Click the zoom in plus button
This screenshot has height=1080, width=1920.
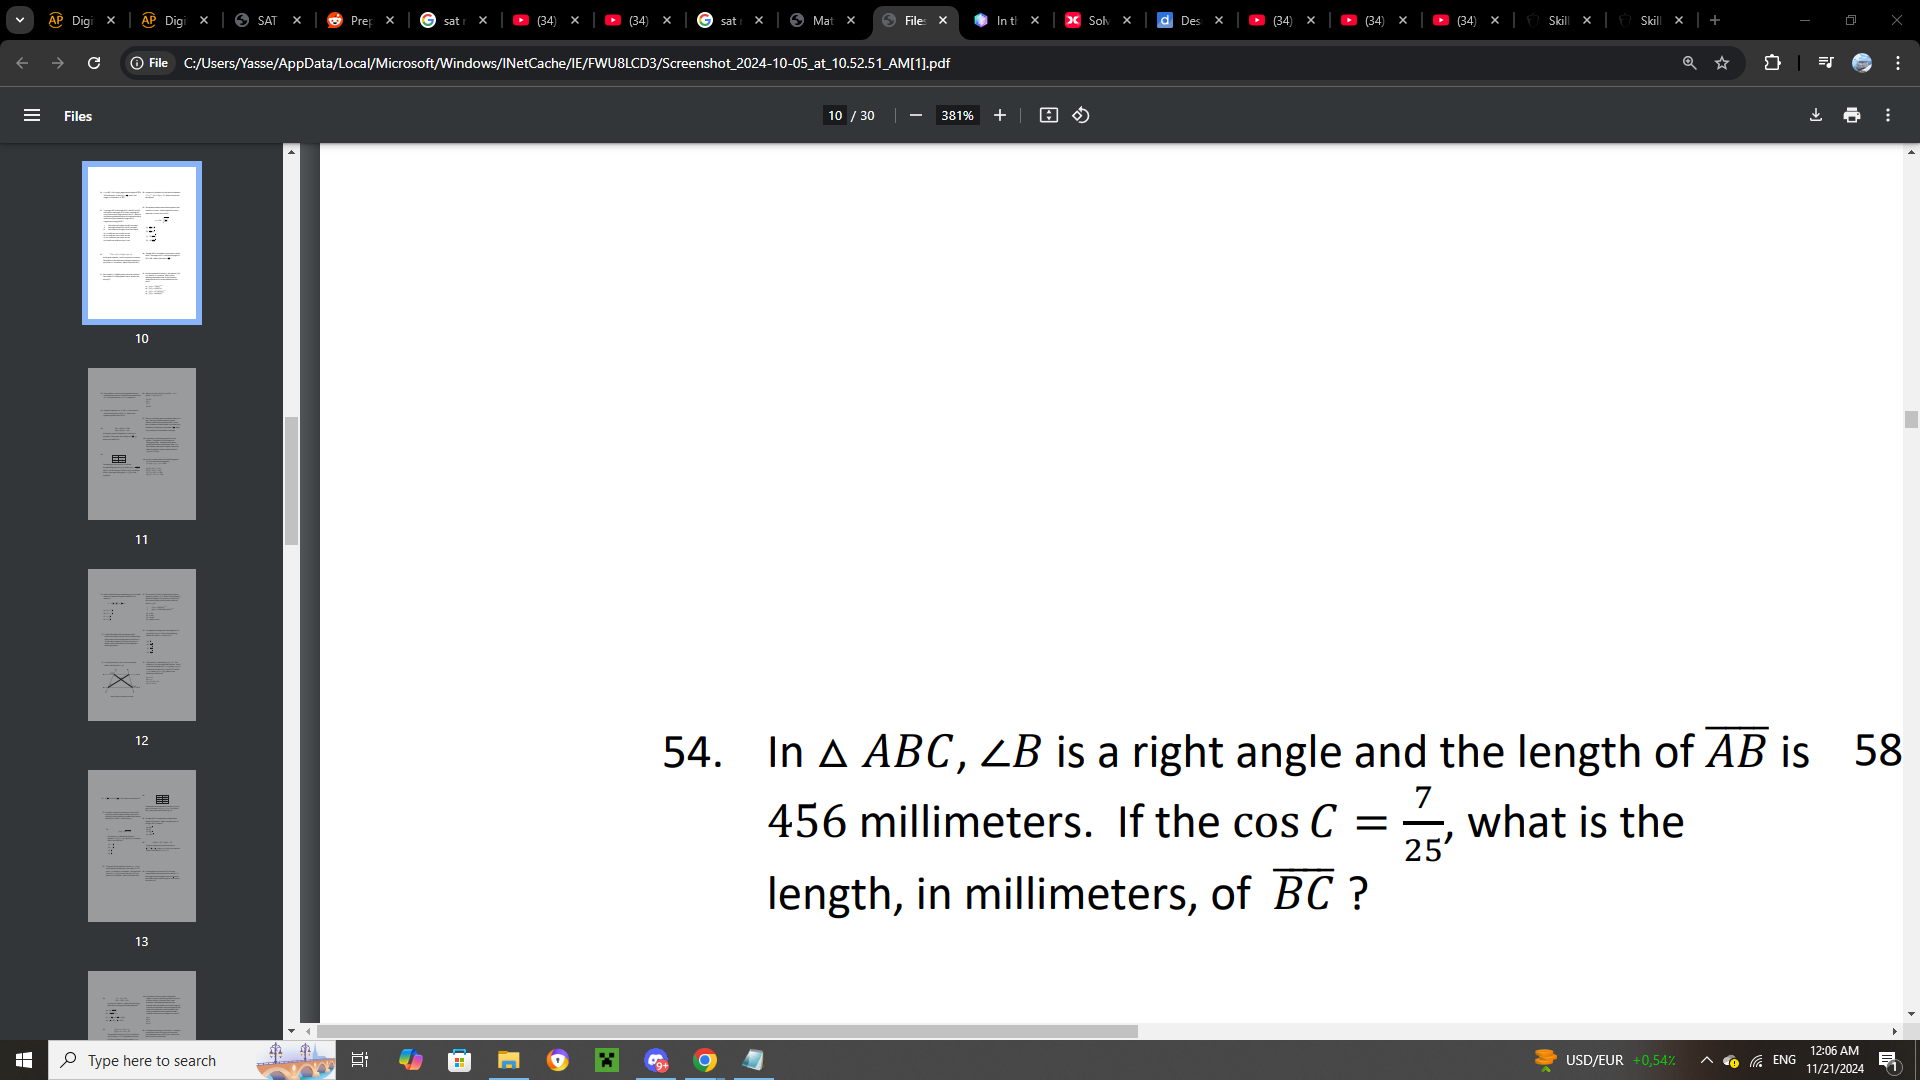[999, 116]
